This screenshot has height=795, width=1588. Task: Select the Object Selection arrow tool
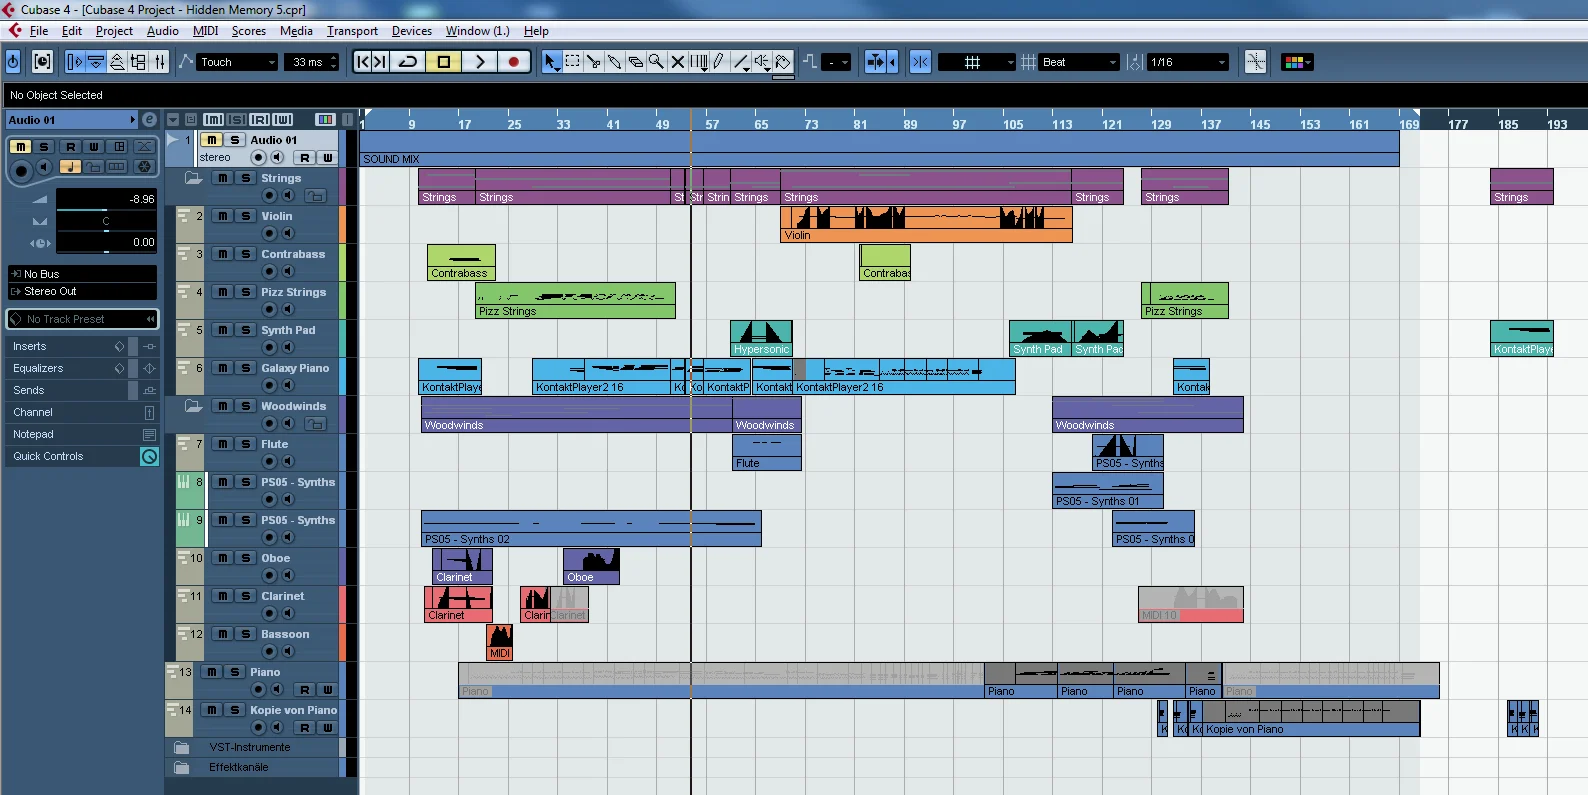pyautogui.click(x=551, y=62)
